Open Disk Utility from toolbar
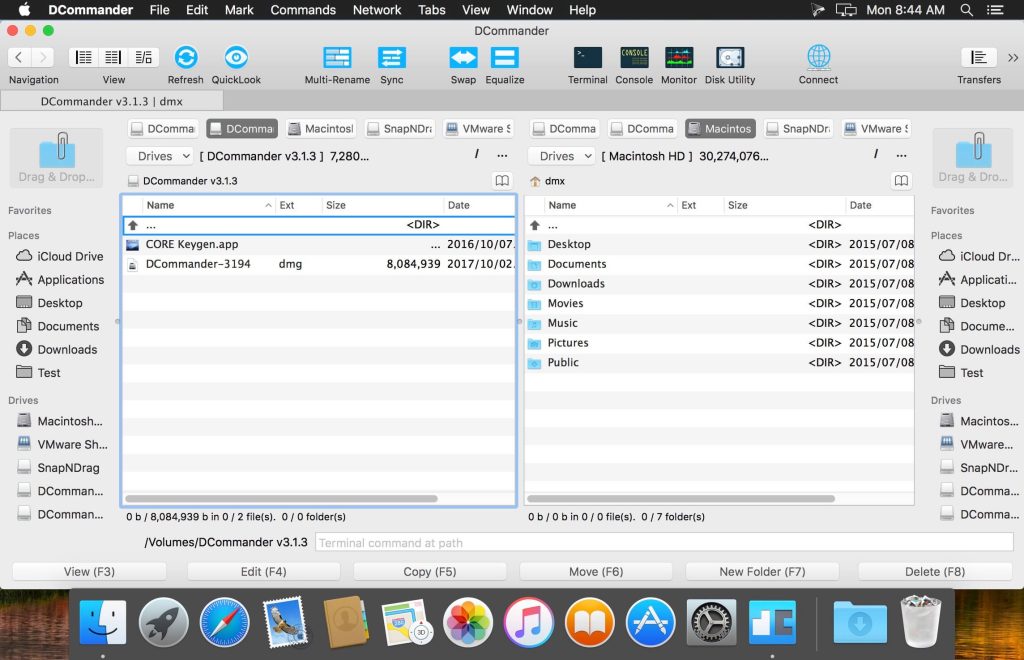The height and width of the screenshot is (660, 1024). click(x=730, y=57)
